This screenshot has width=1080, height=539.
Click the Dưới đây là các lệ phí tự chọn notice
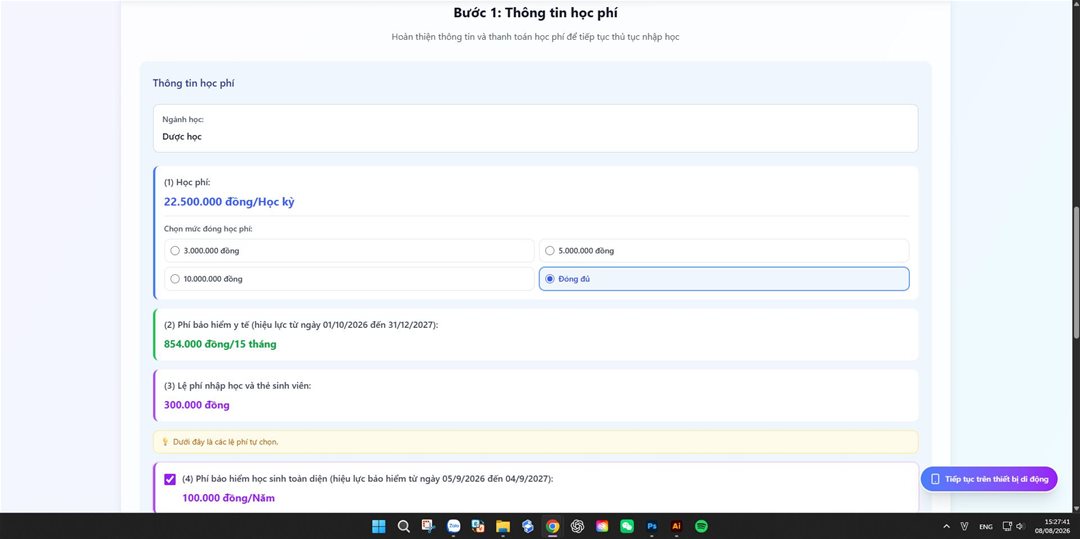535,442
